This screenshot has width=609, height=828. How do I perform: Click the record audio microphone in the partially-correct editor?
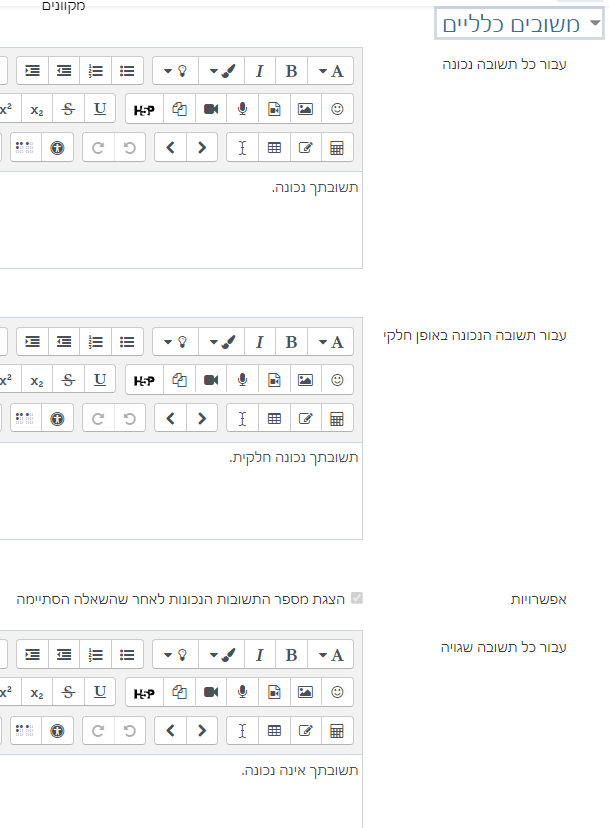[x=242, y=380]
